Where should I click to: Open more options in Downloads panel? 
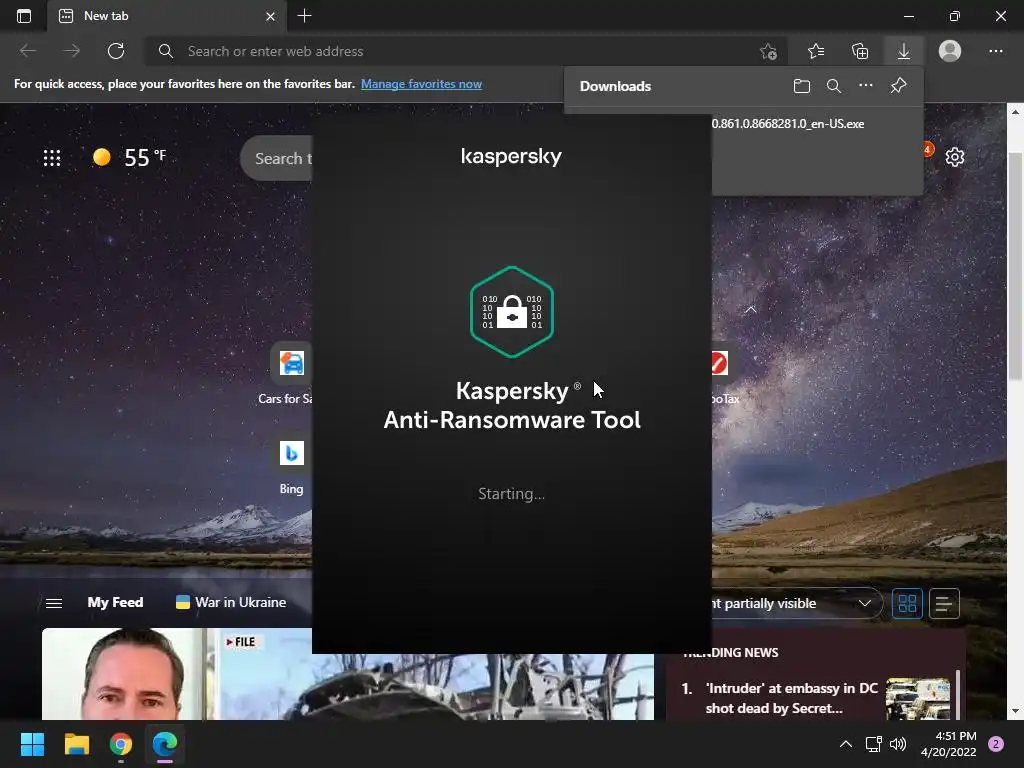coord(865,86)
